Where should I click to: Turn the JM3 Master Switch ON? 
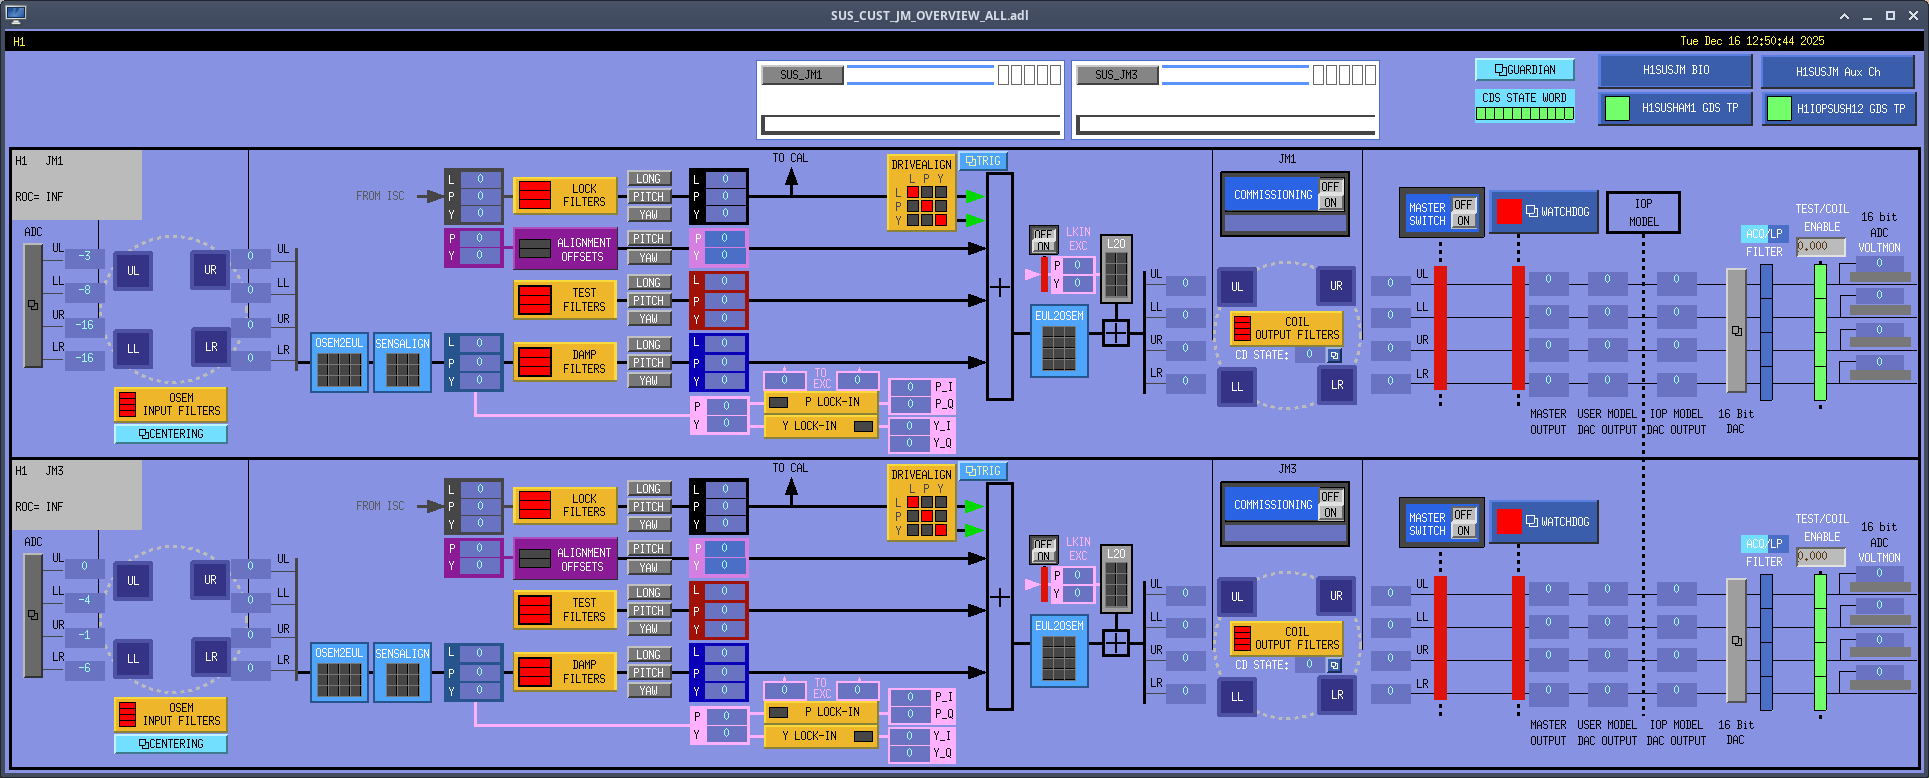point(1462,531)
